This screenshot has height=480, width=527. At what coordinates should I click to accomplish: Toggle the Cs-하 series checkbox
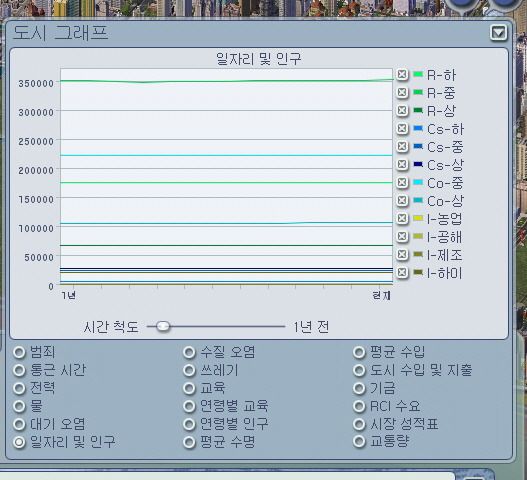click(402, 128)
